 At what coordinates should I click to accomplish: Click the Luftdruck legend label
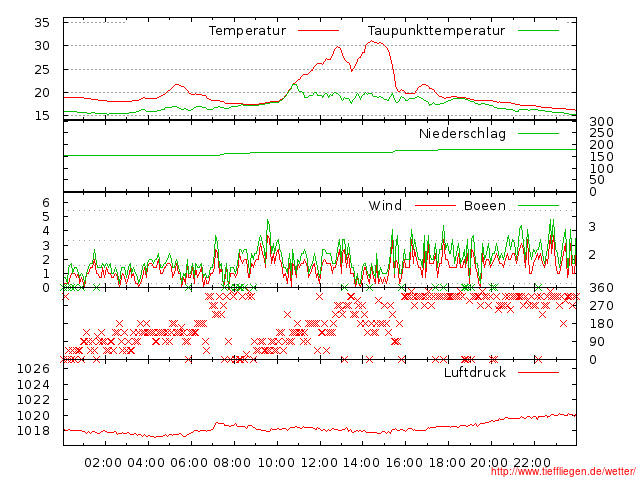(x=475, y=372)
